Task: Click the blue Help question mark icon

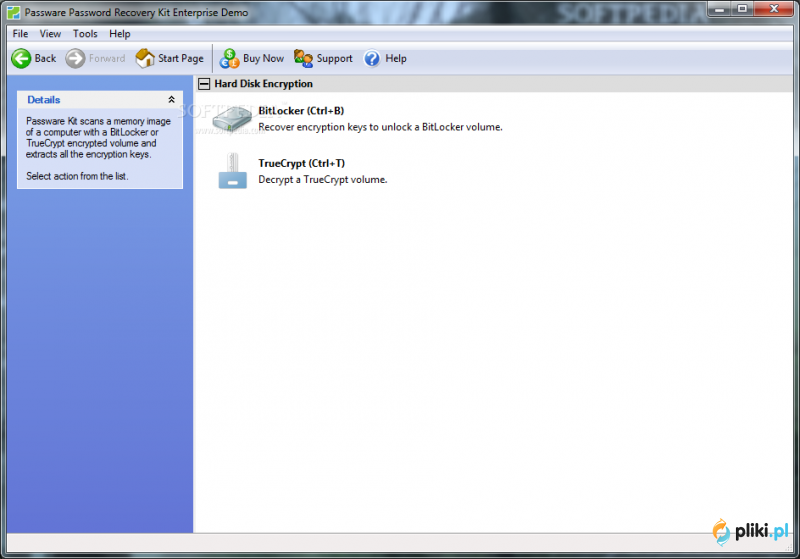Action: [x=372, y=59]
